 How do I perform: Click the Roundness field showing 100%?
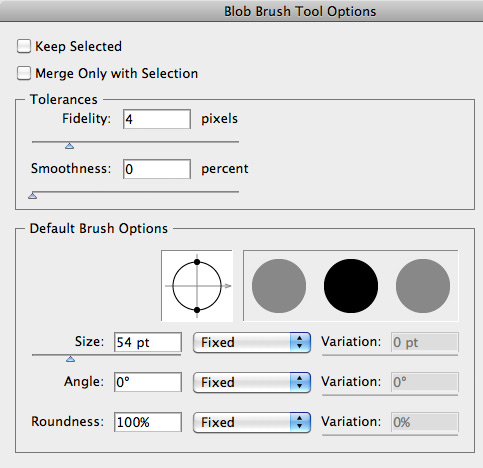[x=148, y=422]
